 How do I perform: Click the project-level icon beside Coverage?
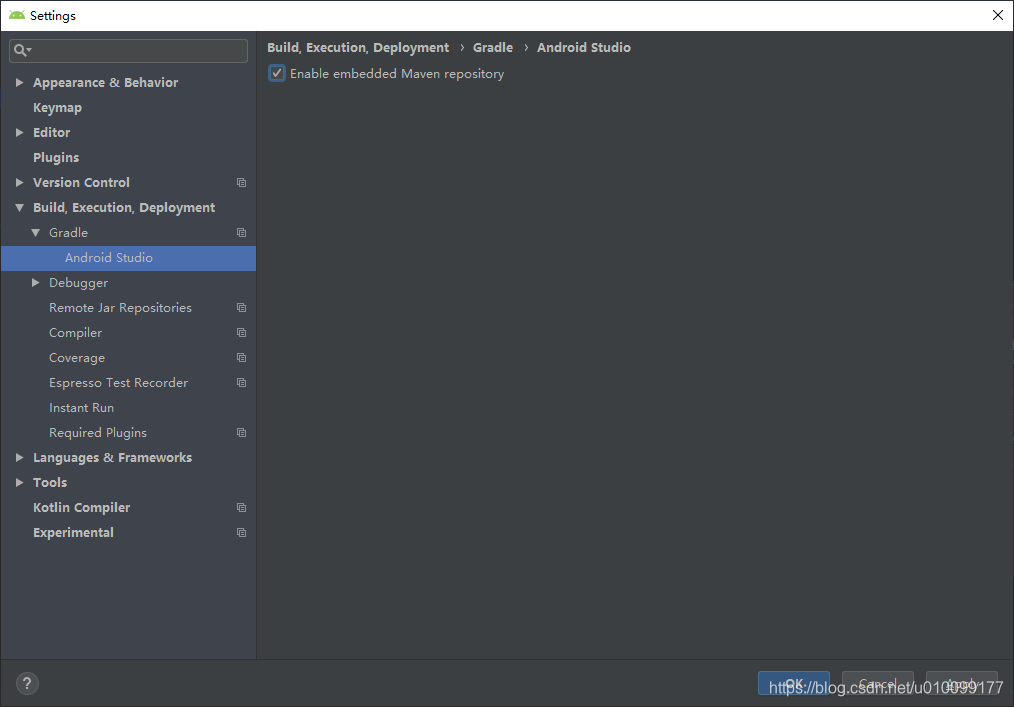pyautogui.click(x=241, y=358)
